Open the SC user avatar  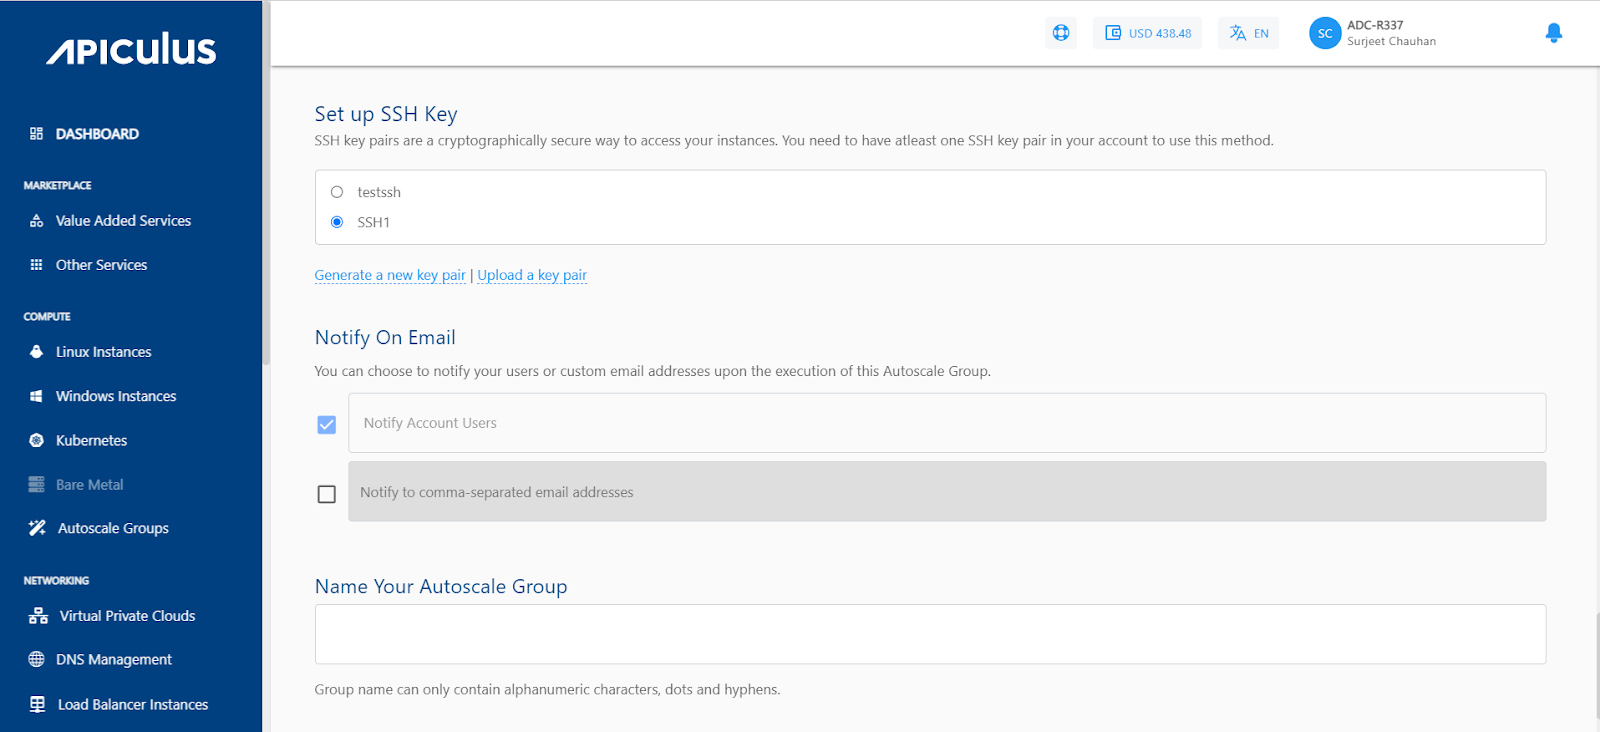(1324, 33)
